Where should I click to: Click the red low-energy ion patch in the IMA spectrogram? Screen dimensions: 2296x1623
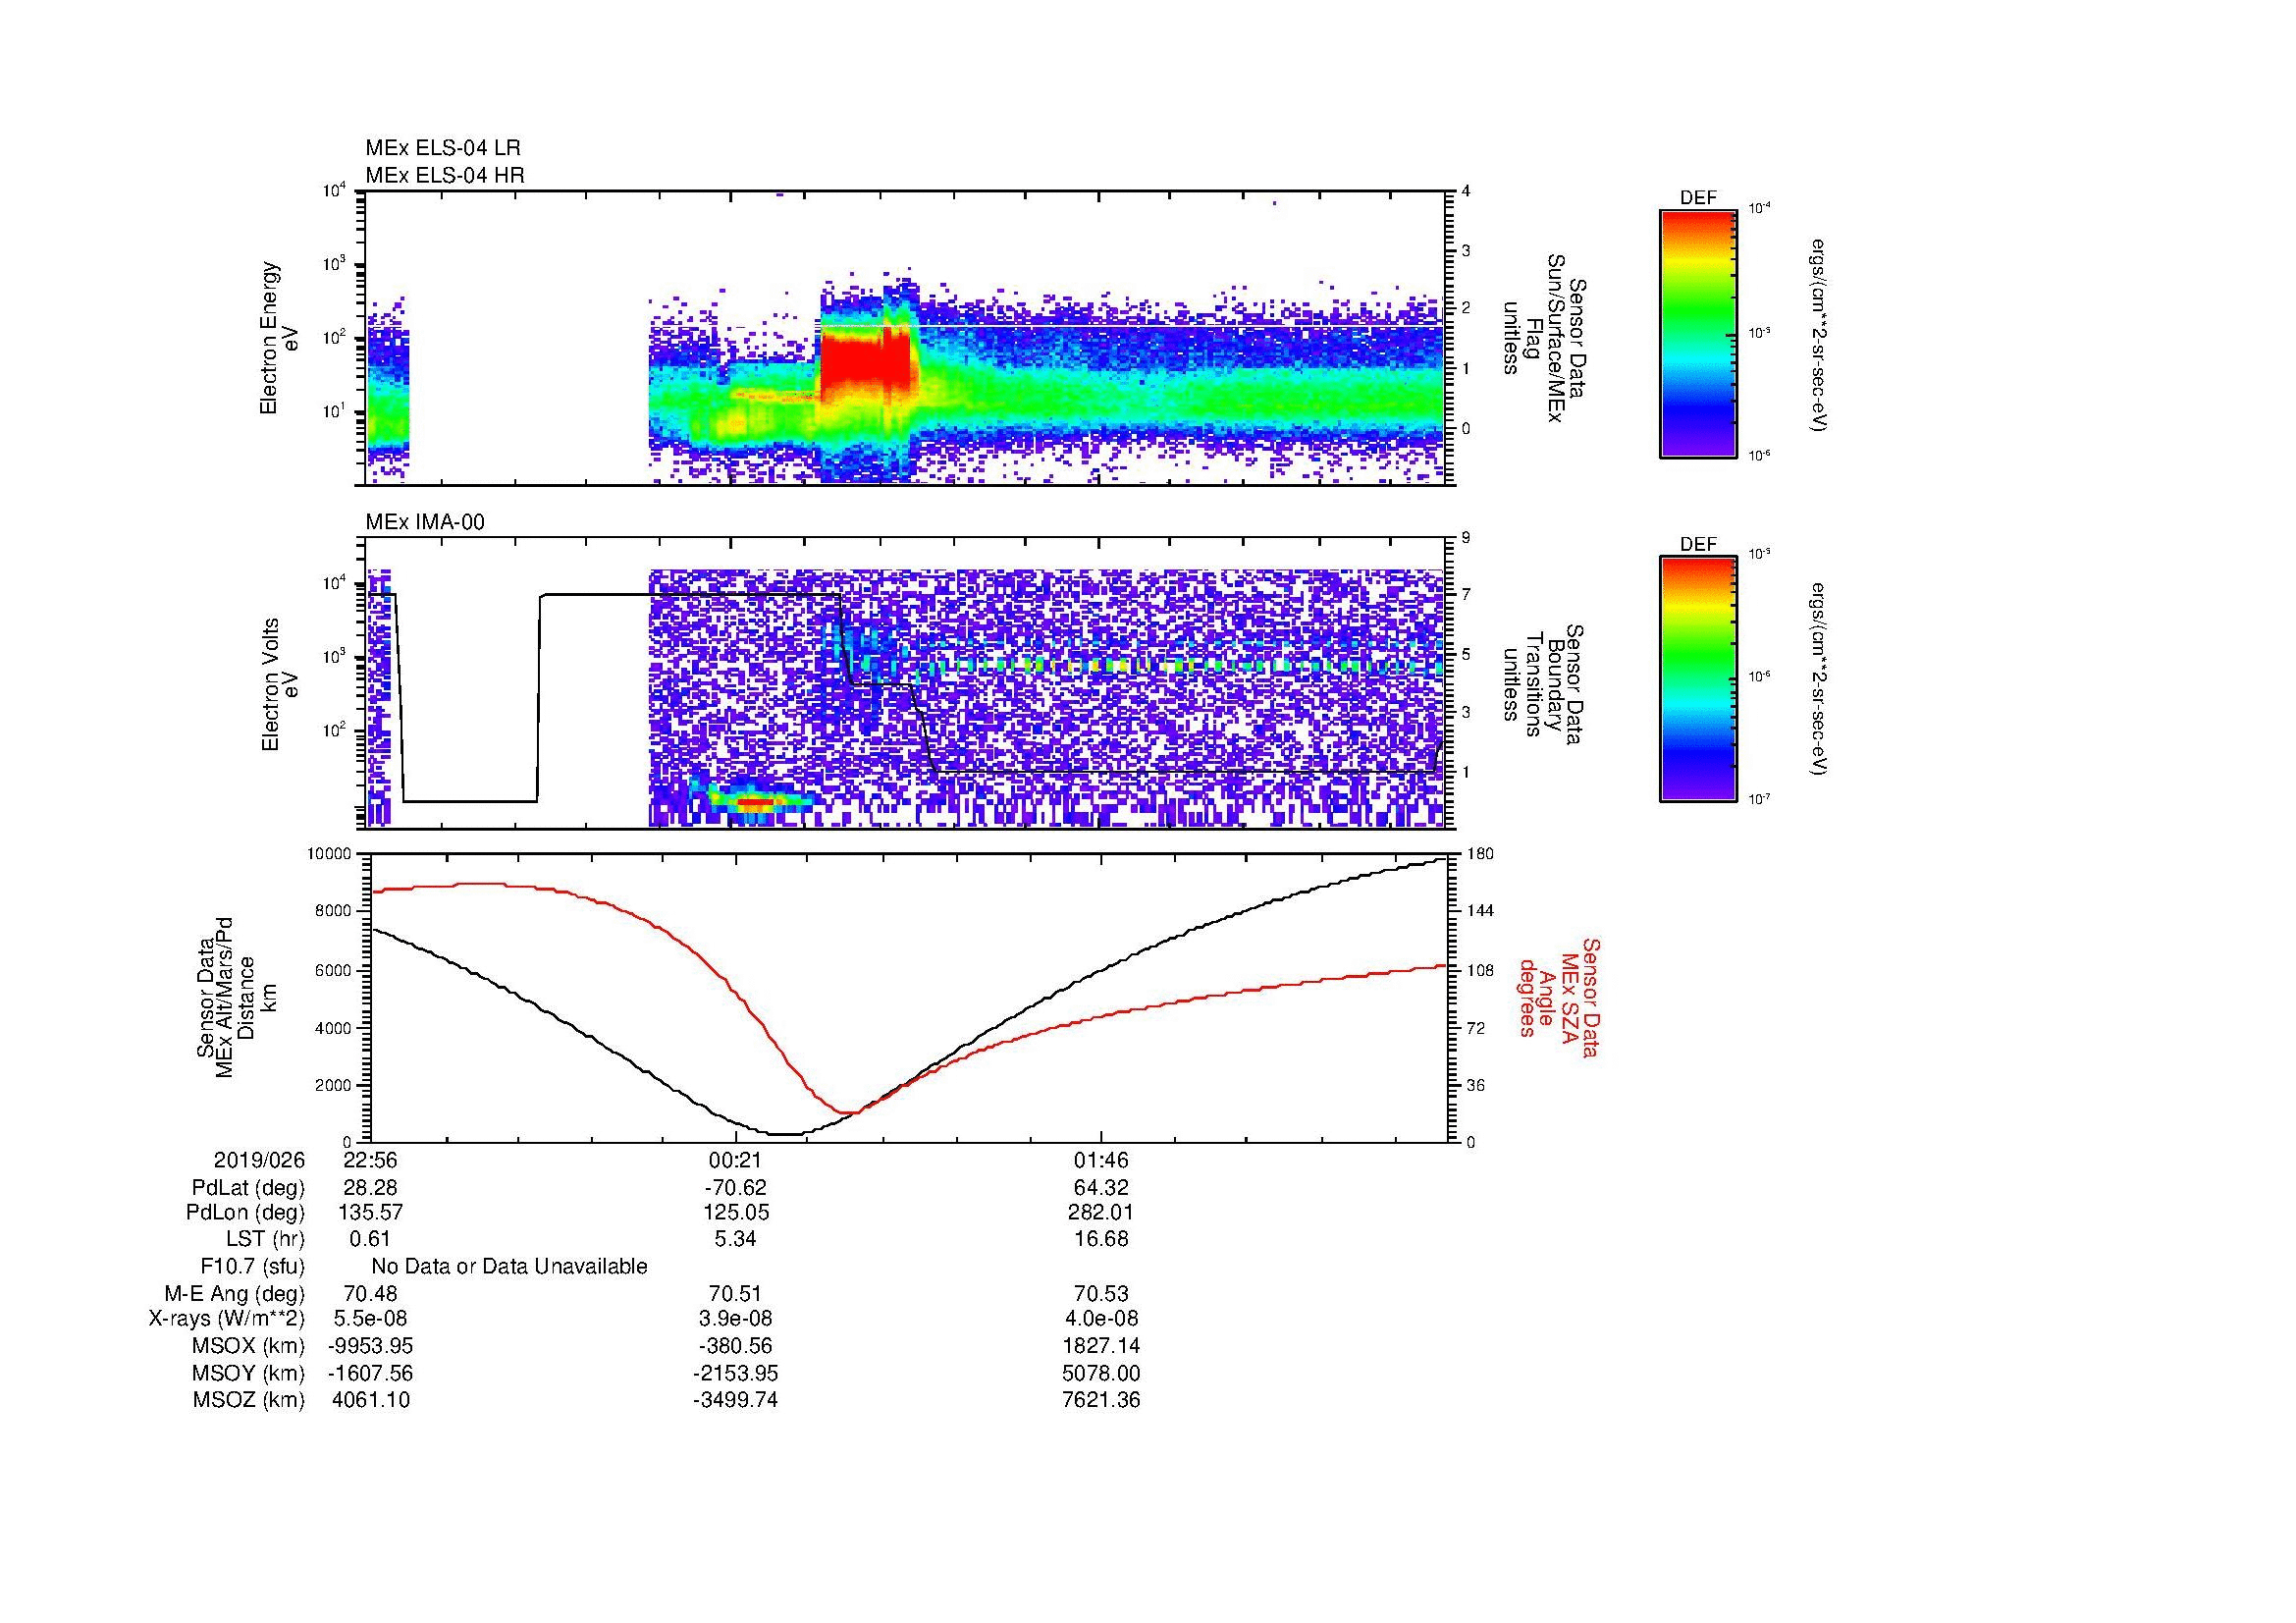click(x=757, y=801)
